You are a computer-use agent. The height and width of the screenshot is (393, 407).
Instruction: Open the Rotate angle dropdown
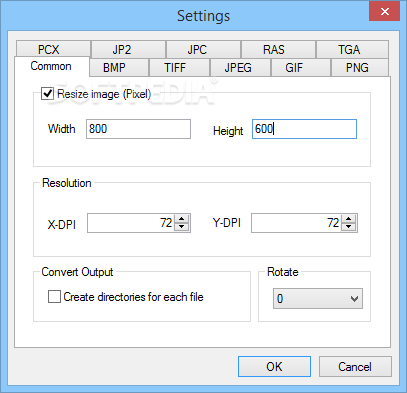tap(318, 299)
